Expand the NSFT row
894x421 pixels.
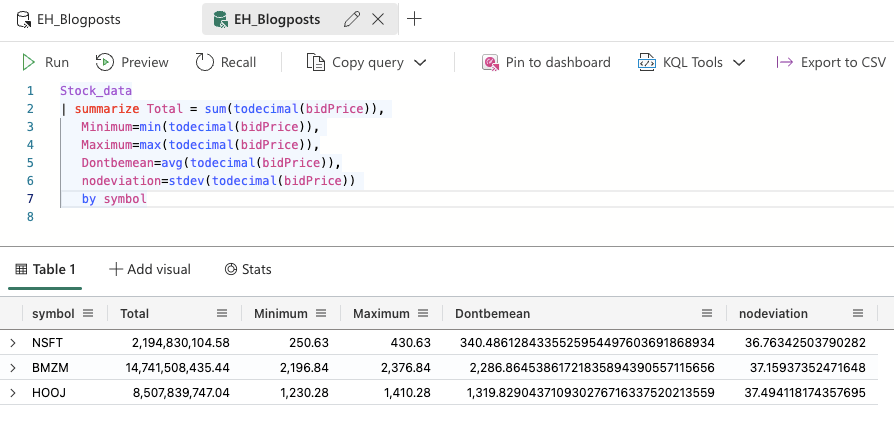13,343
